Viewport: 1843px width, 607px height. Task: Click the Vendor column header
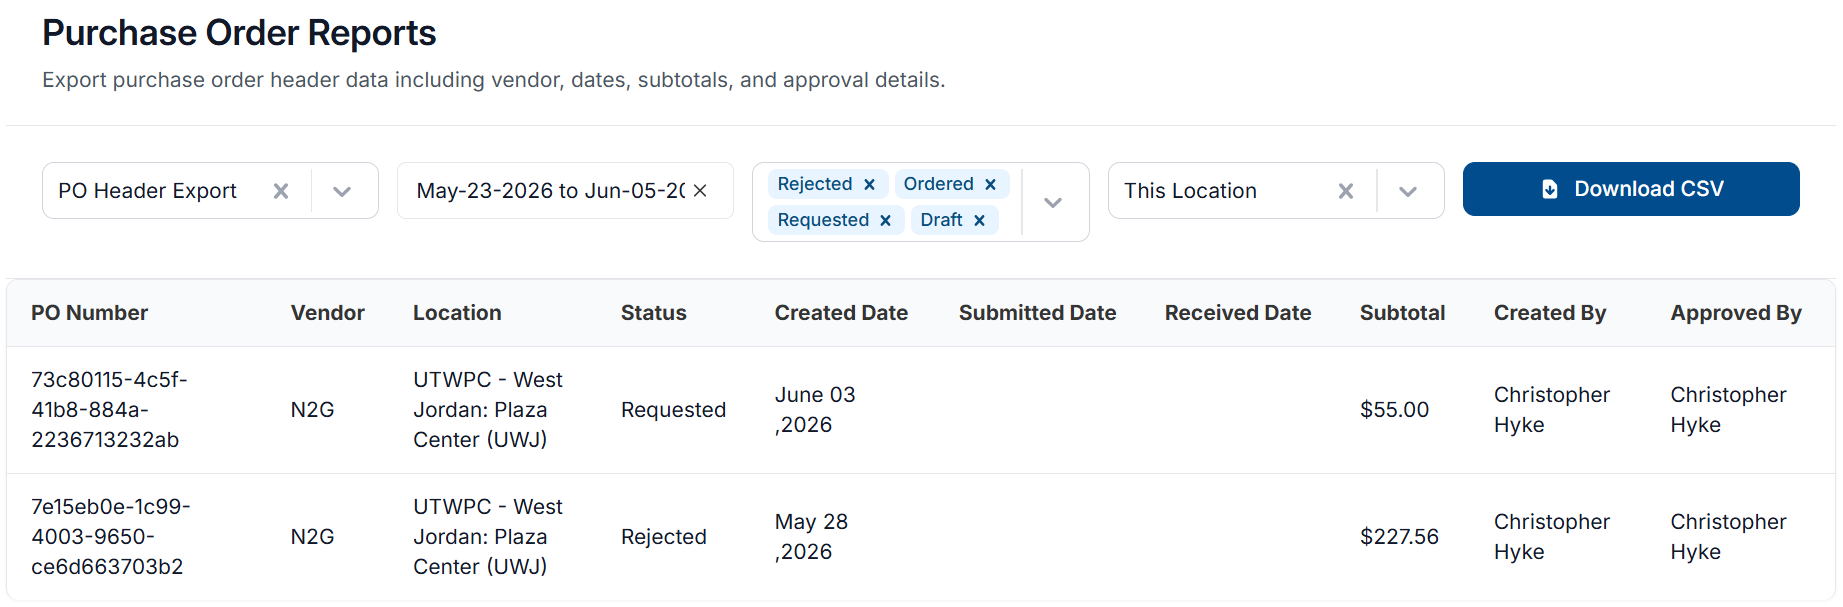click(328, 313)
